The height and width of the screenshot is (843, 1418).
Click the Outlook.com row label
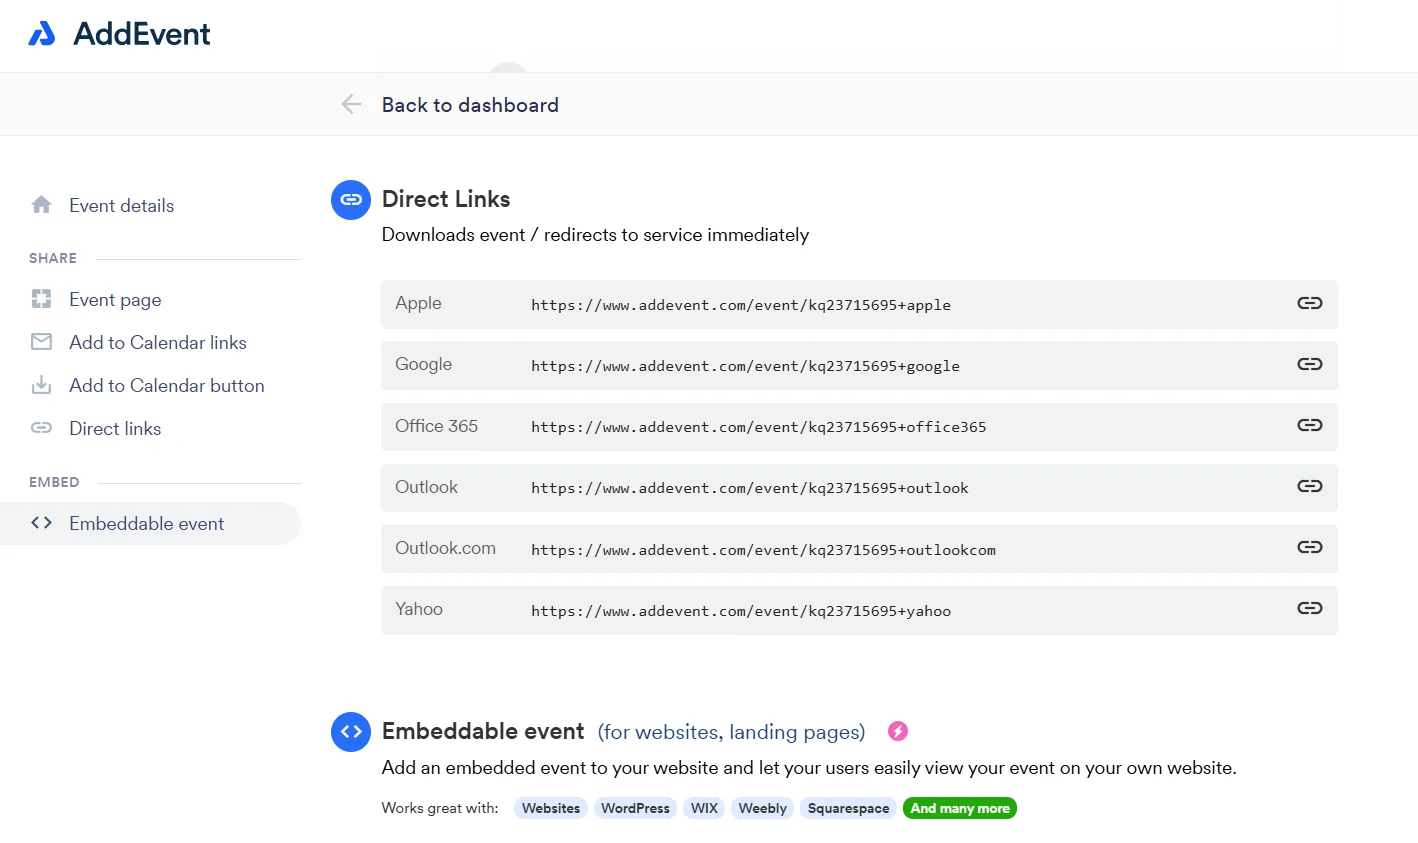(445, 548)
